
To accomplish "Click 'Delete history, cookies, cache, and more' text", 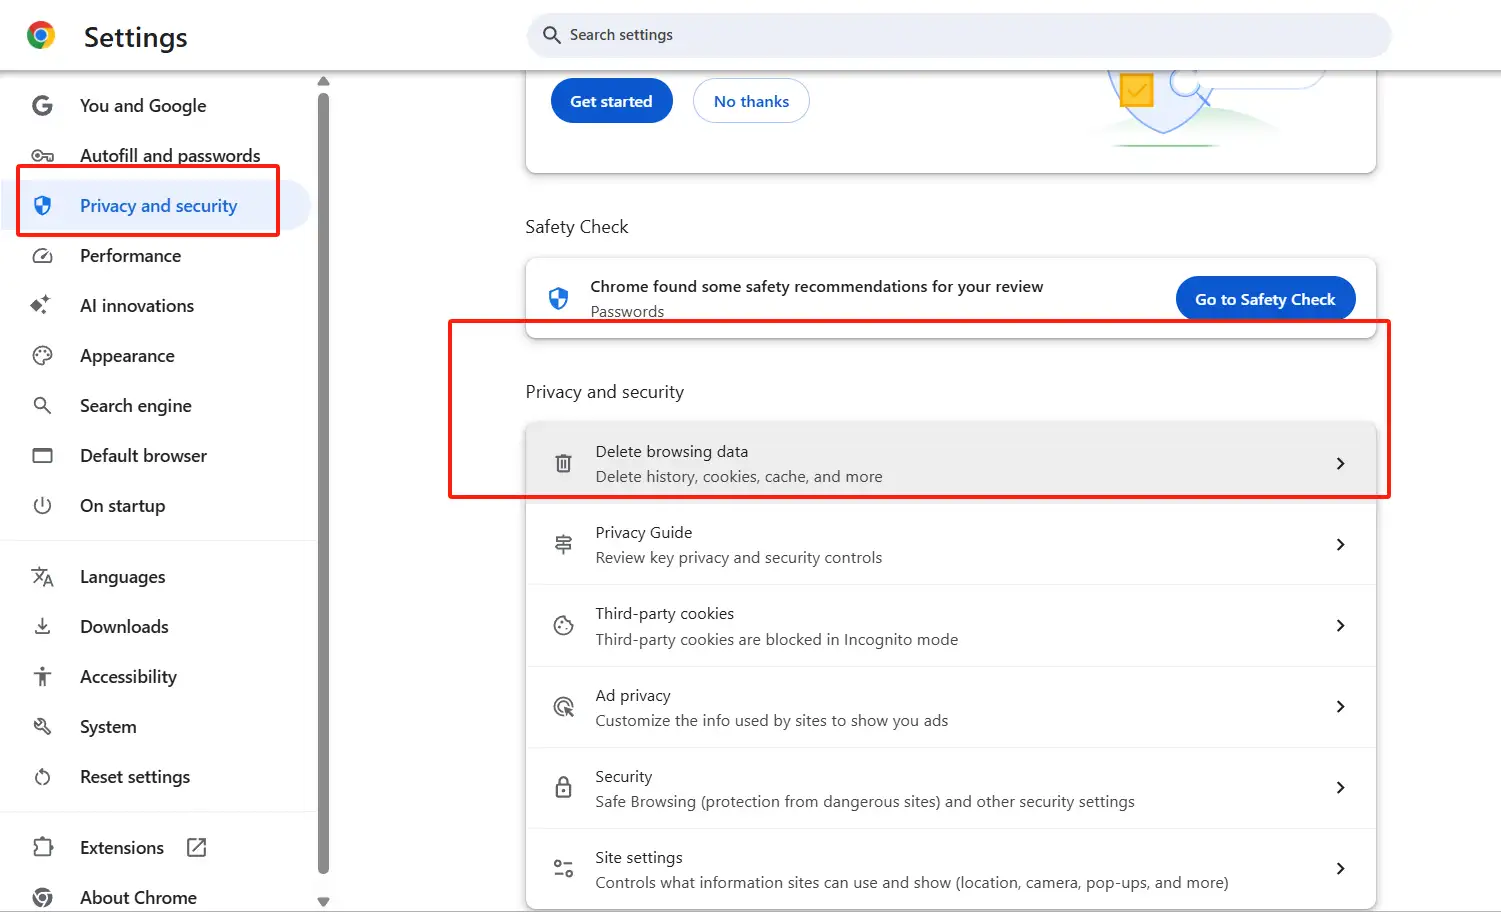I will [x=739, y=476].
